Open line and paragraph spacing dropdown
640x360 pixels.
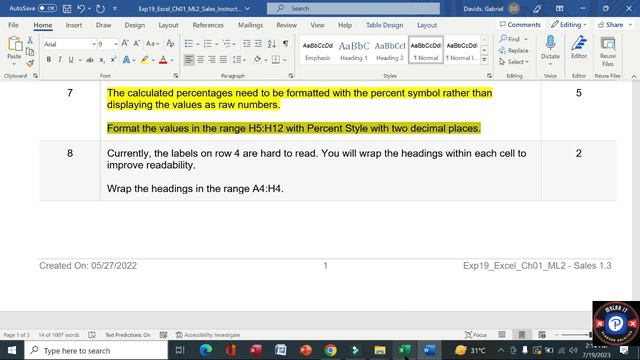(x=239, y=60)
